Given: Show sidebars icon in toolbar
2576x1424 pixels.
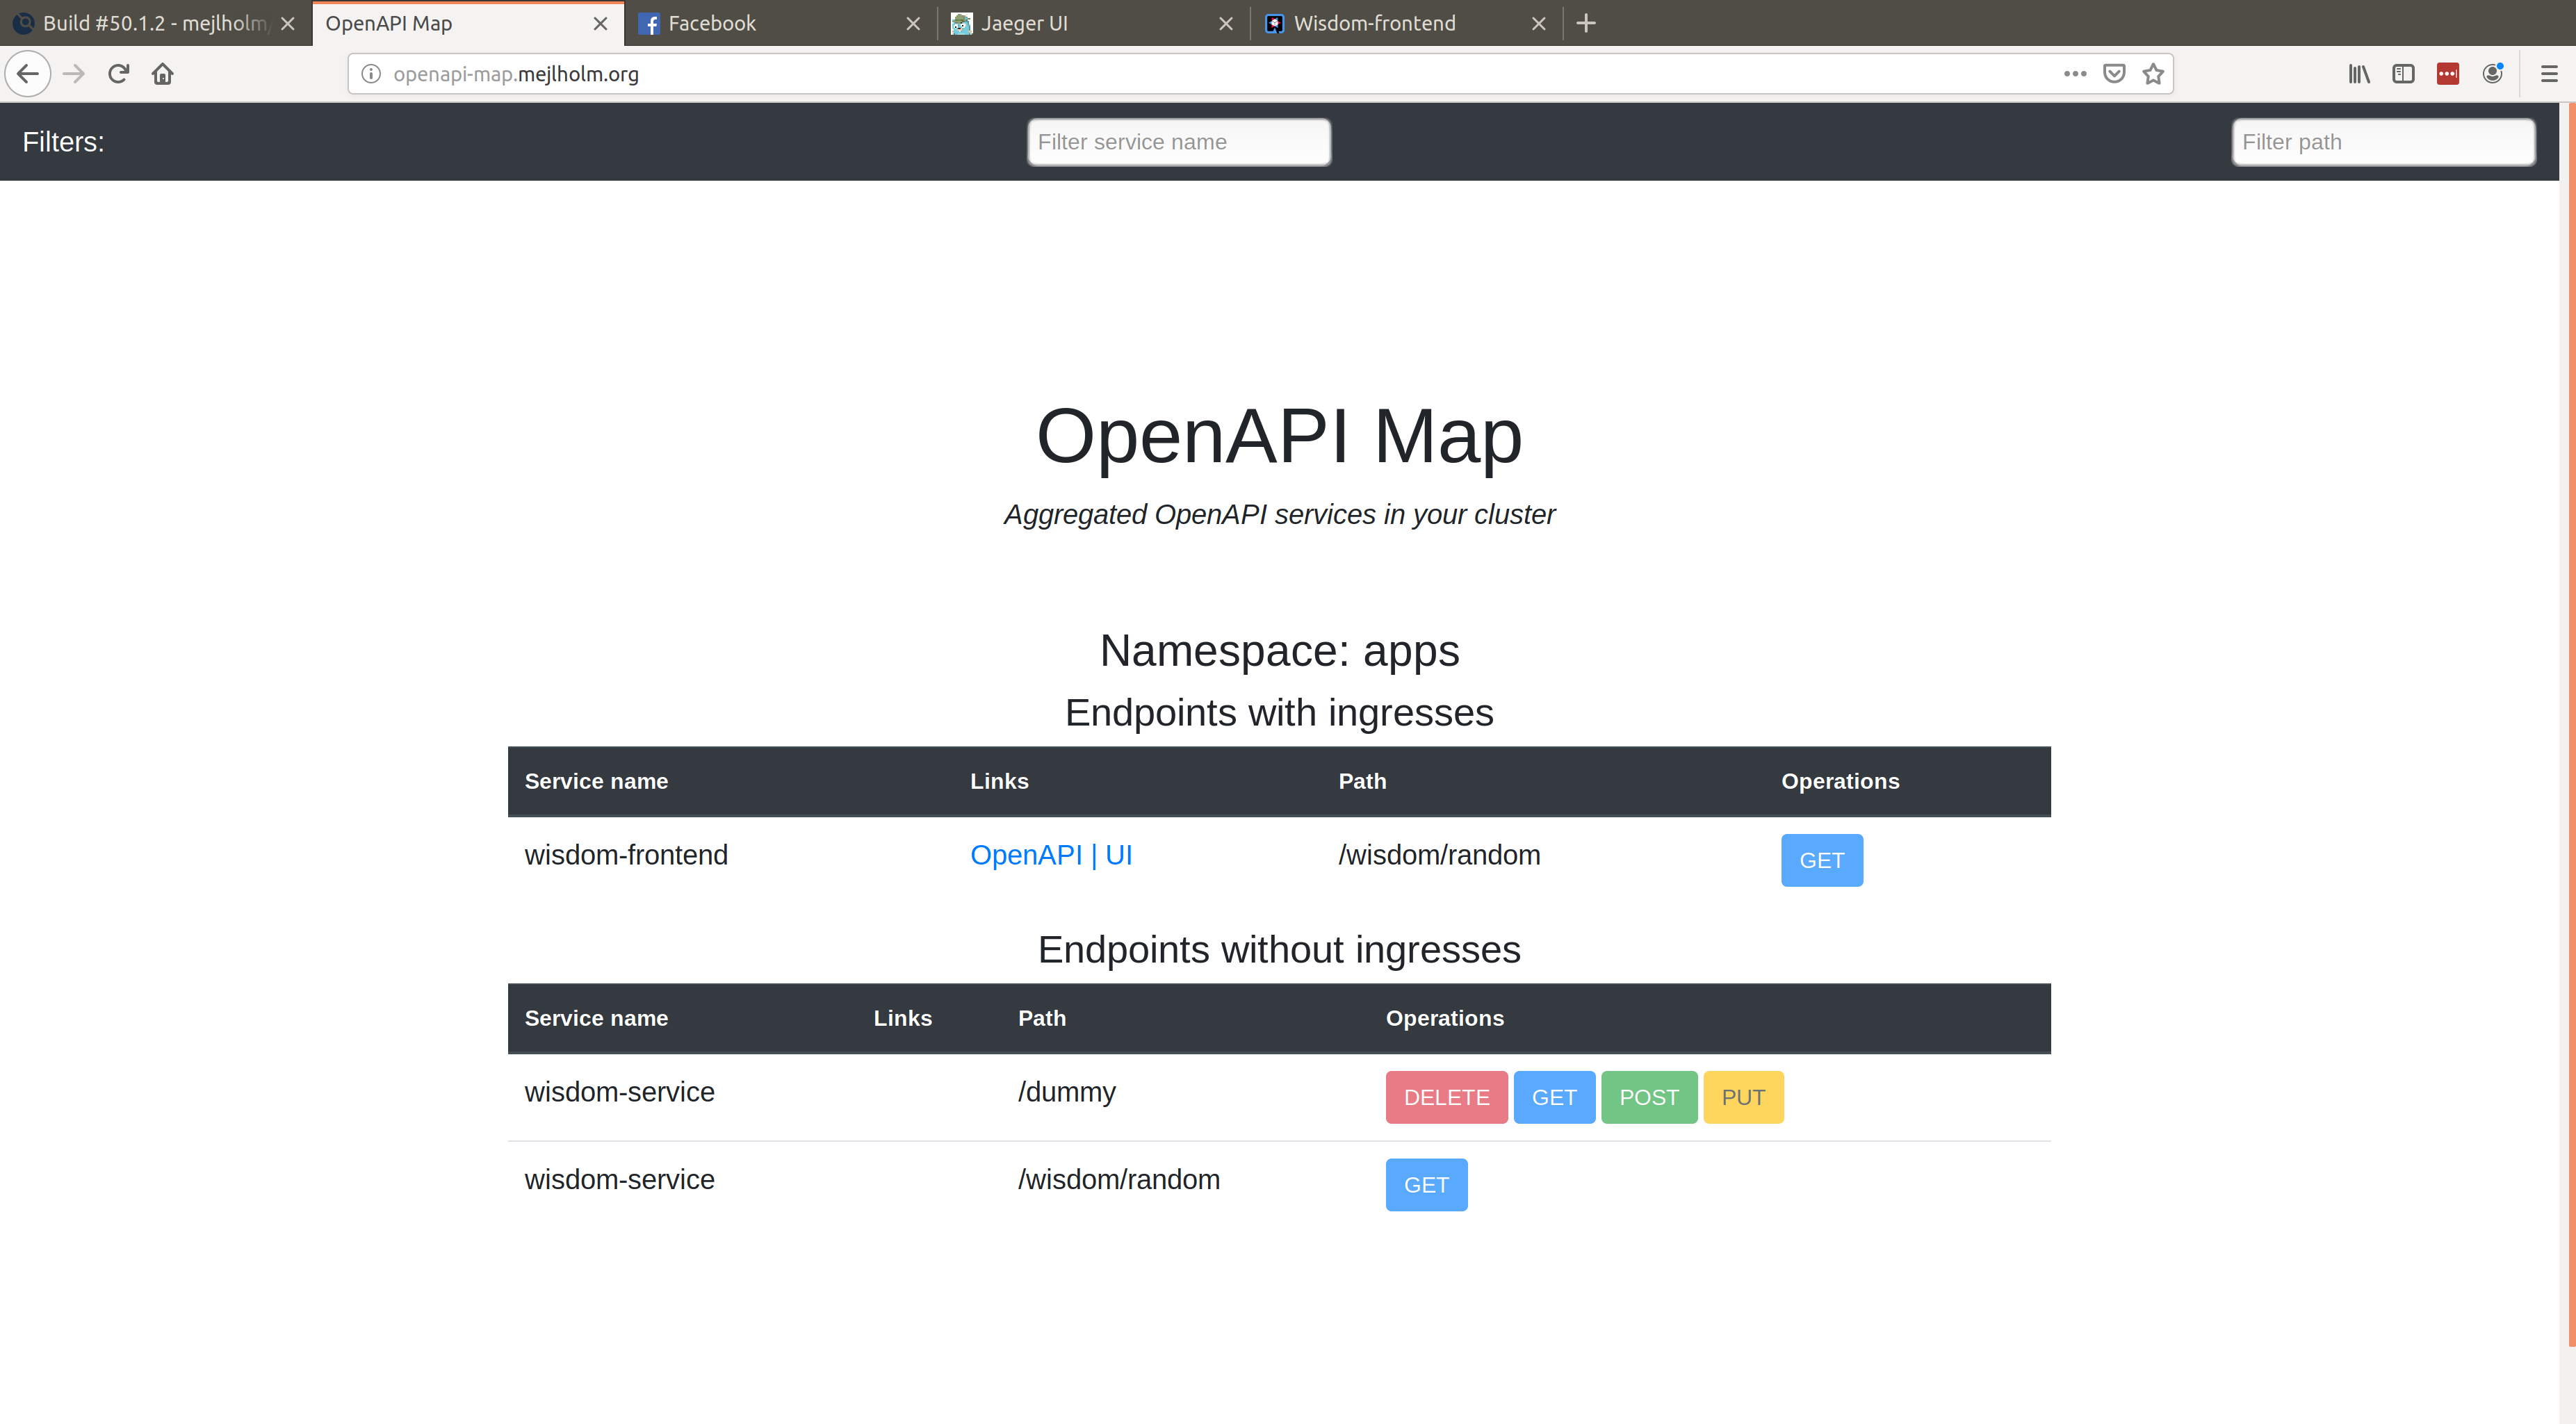Looking at the screenshot, I should click(2403, 74).
